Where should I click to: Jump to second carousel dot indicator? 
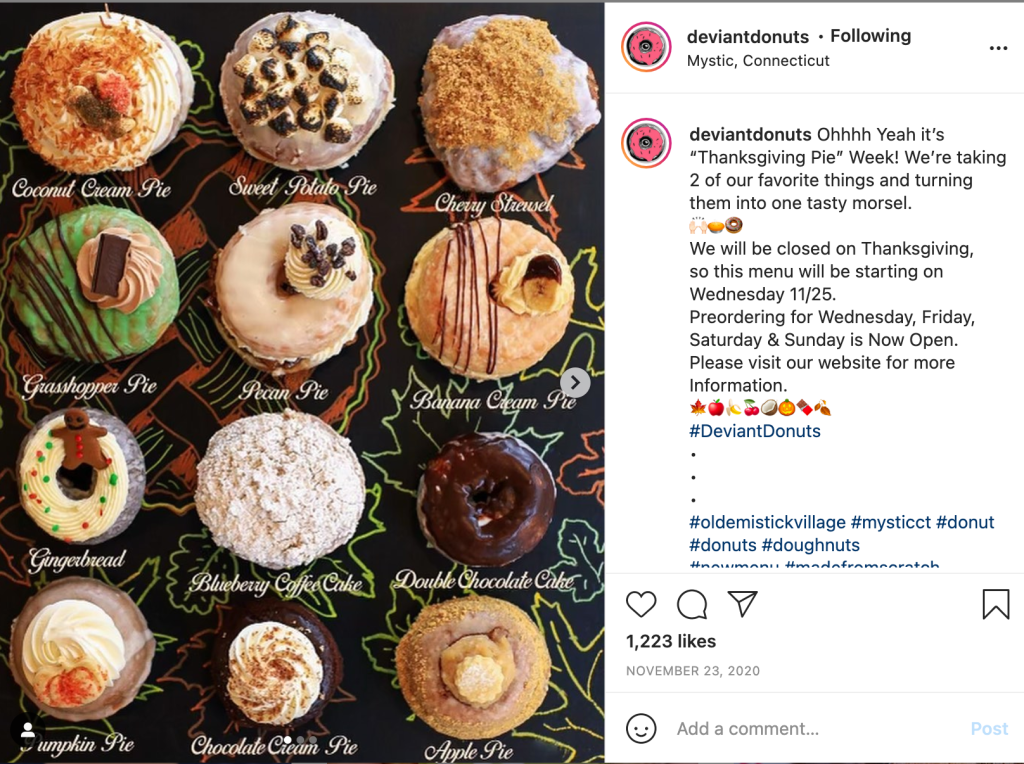click(300, 740)
